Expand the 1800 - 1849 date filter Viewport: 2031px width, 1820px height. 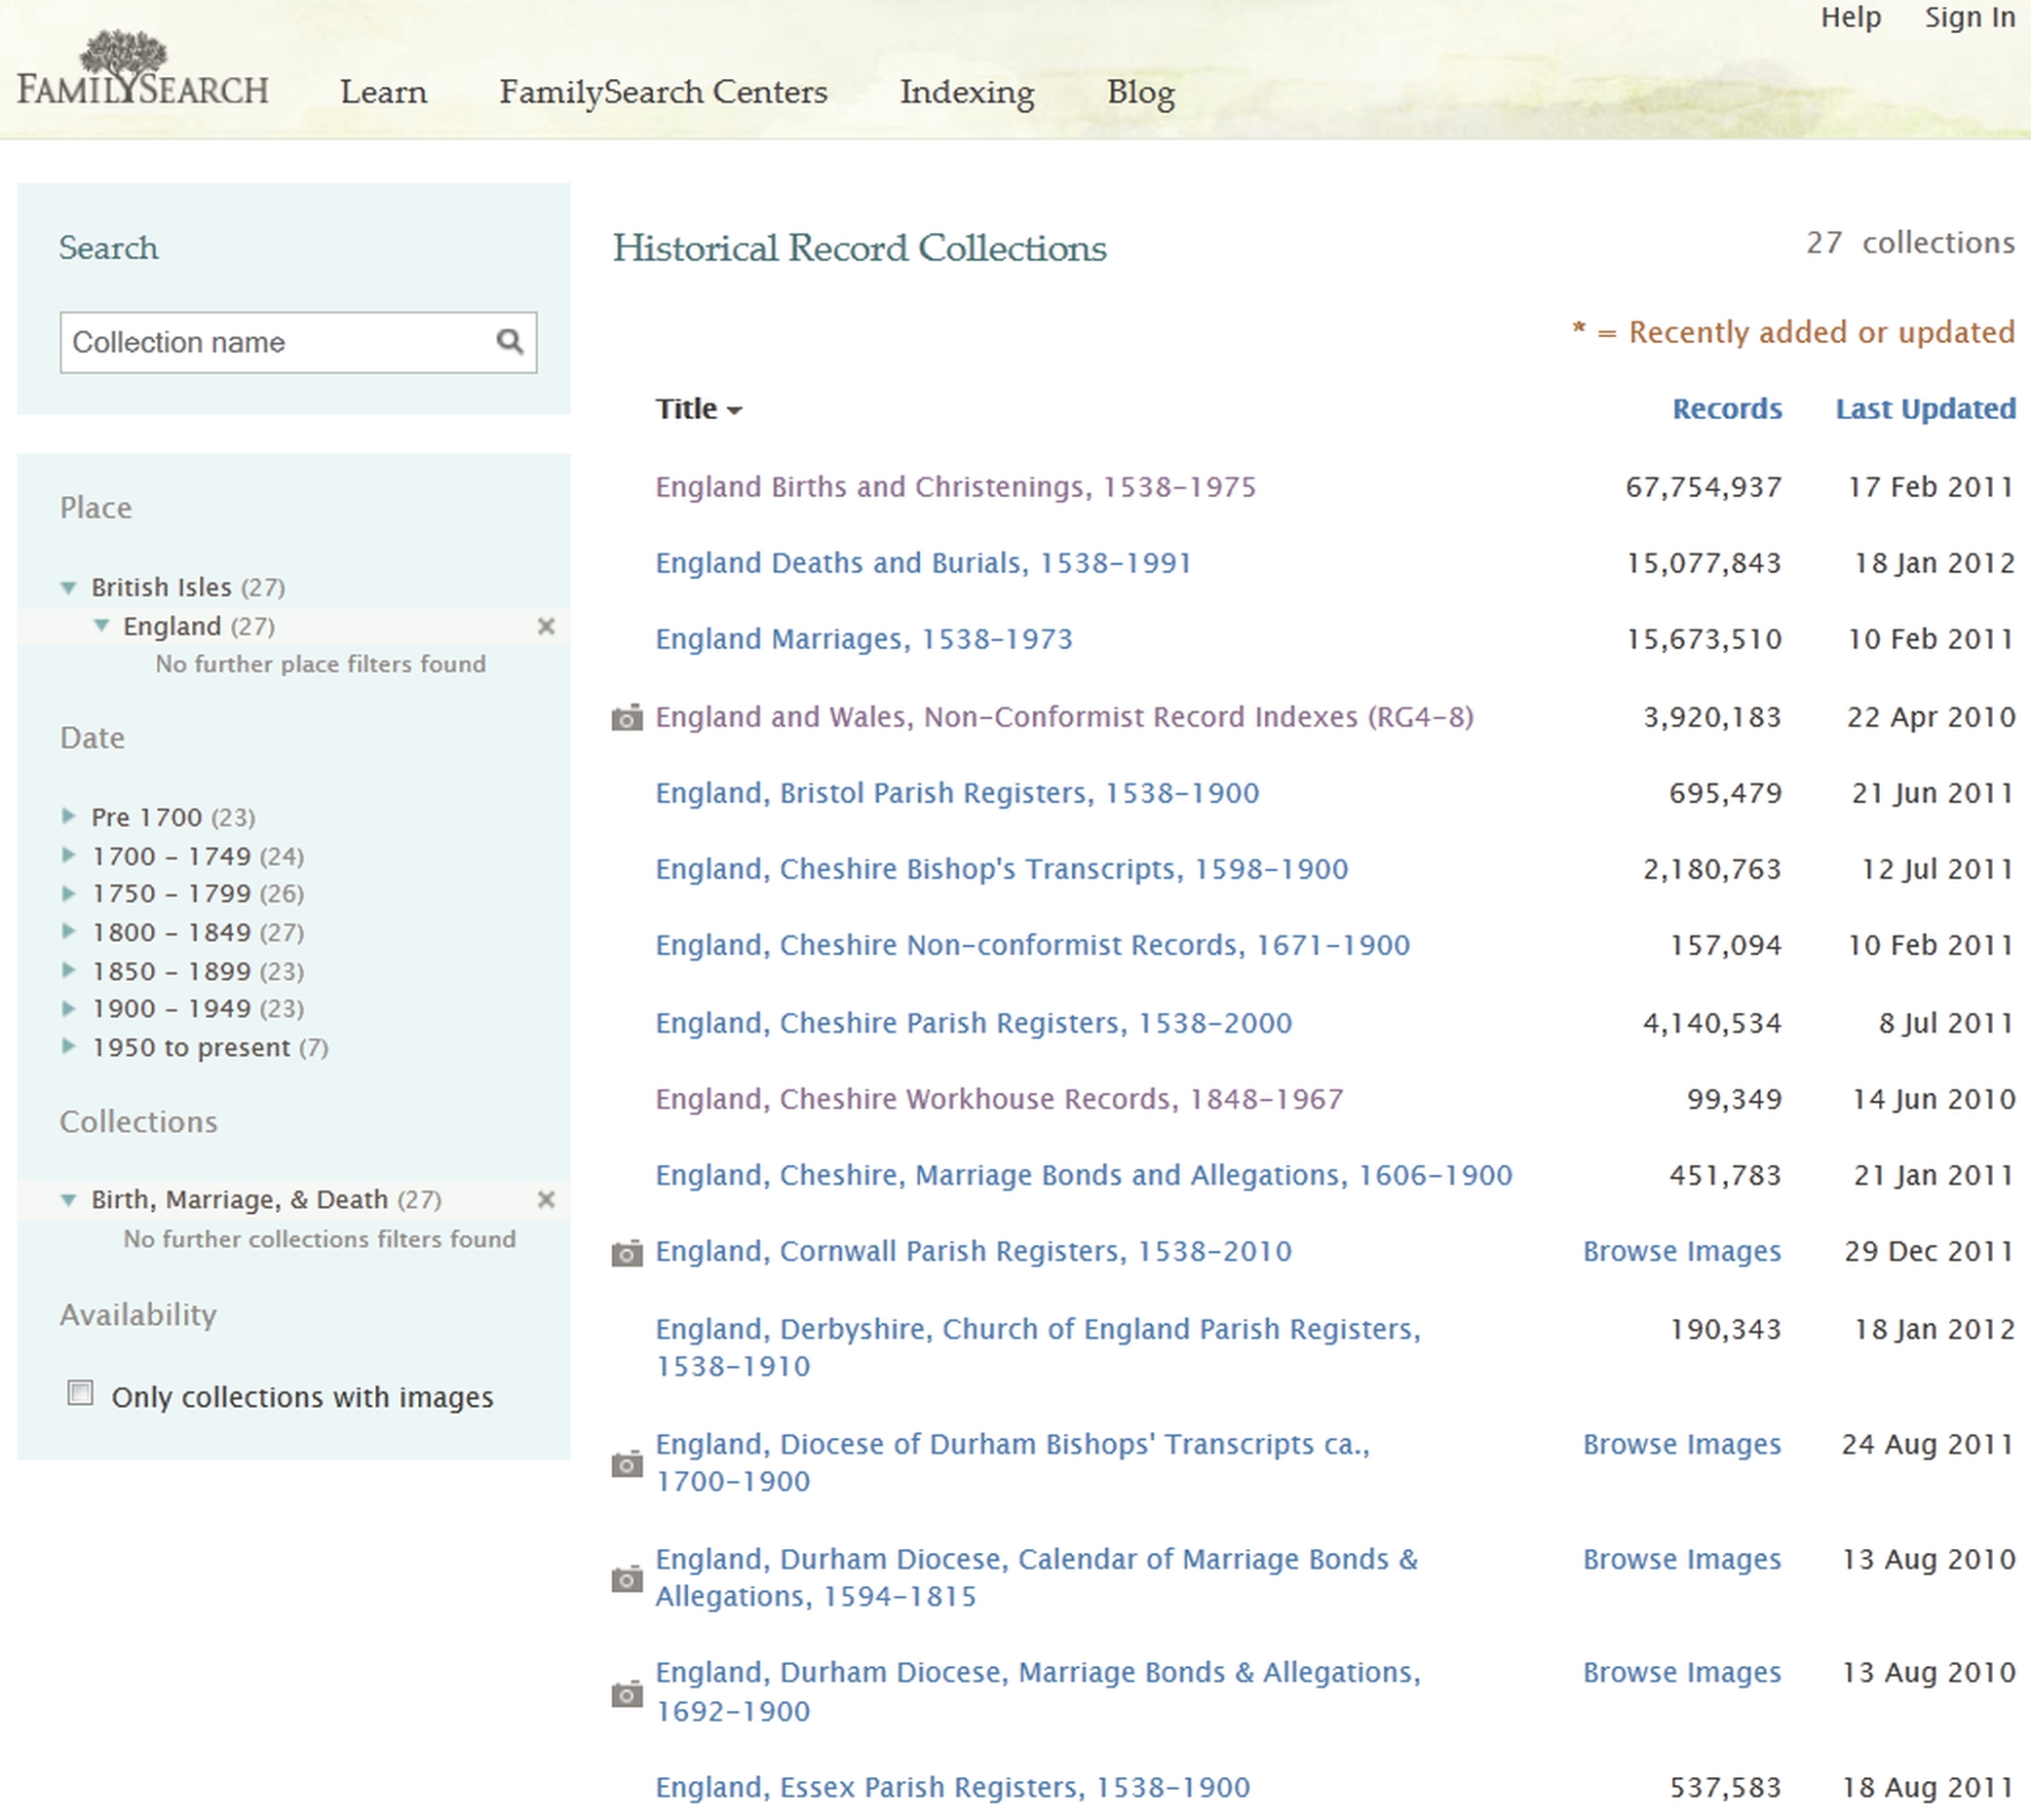pyautogui.click(x=68, y=931)
